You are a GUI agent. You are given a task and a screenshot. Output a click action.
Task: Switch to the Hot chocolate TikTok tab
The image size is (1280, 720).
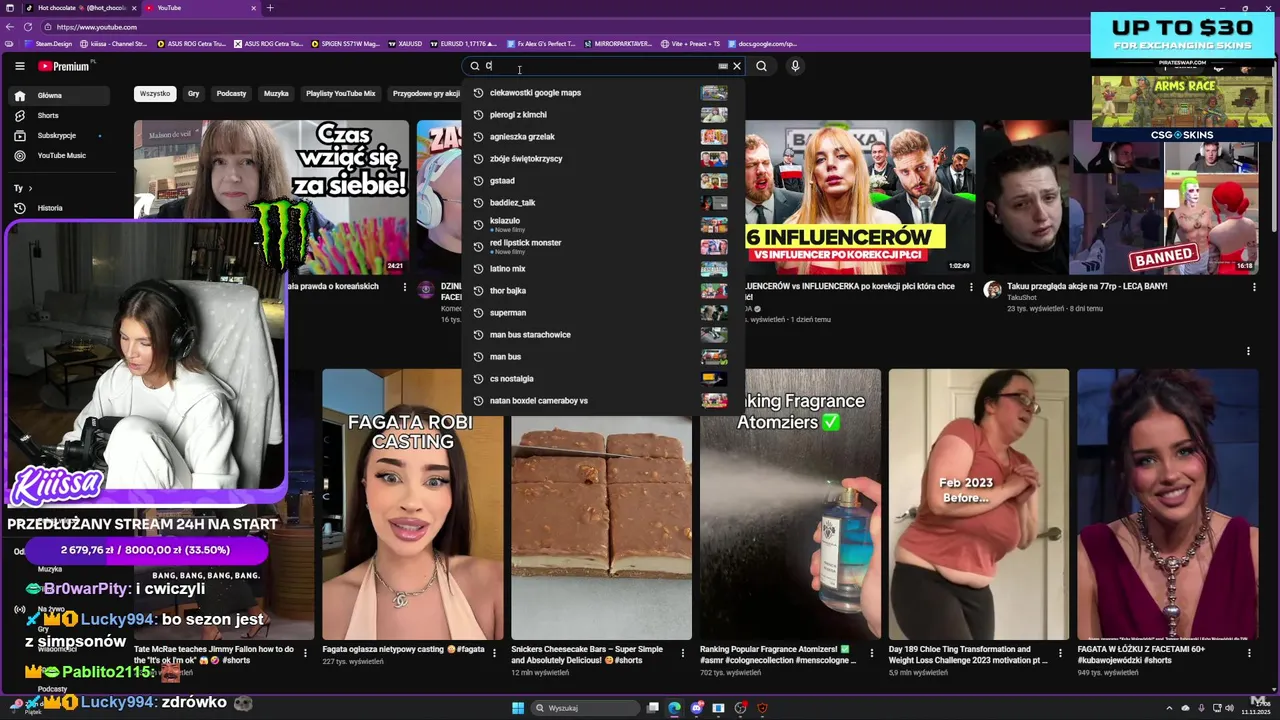tap(80, 8)
